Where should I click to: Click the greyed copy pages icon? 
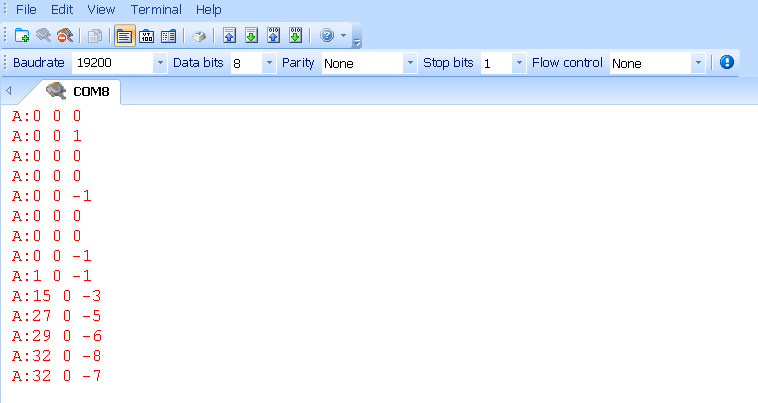click(x=95, y=36)
